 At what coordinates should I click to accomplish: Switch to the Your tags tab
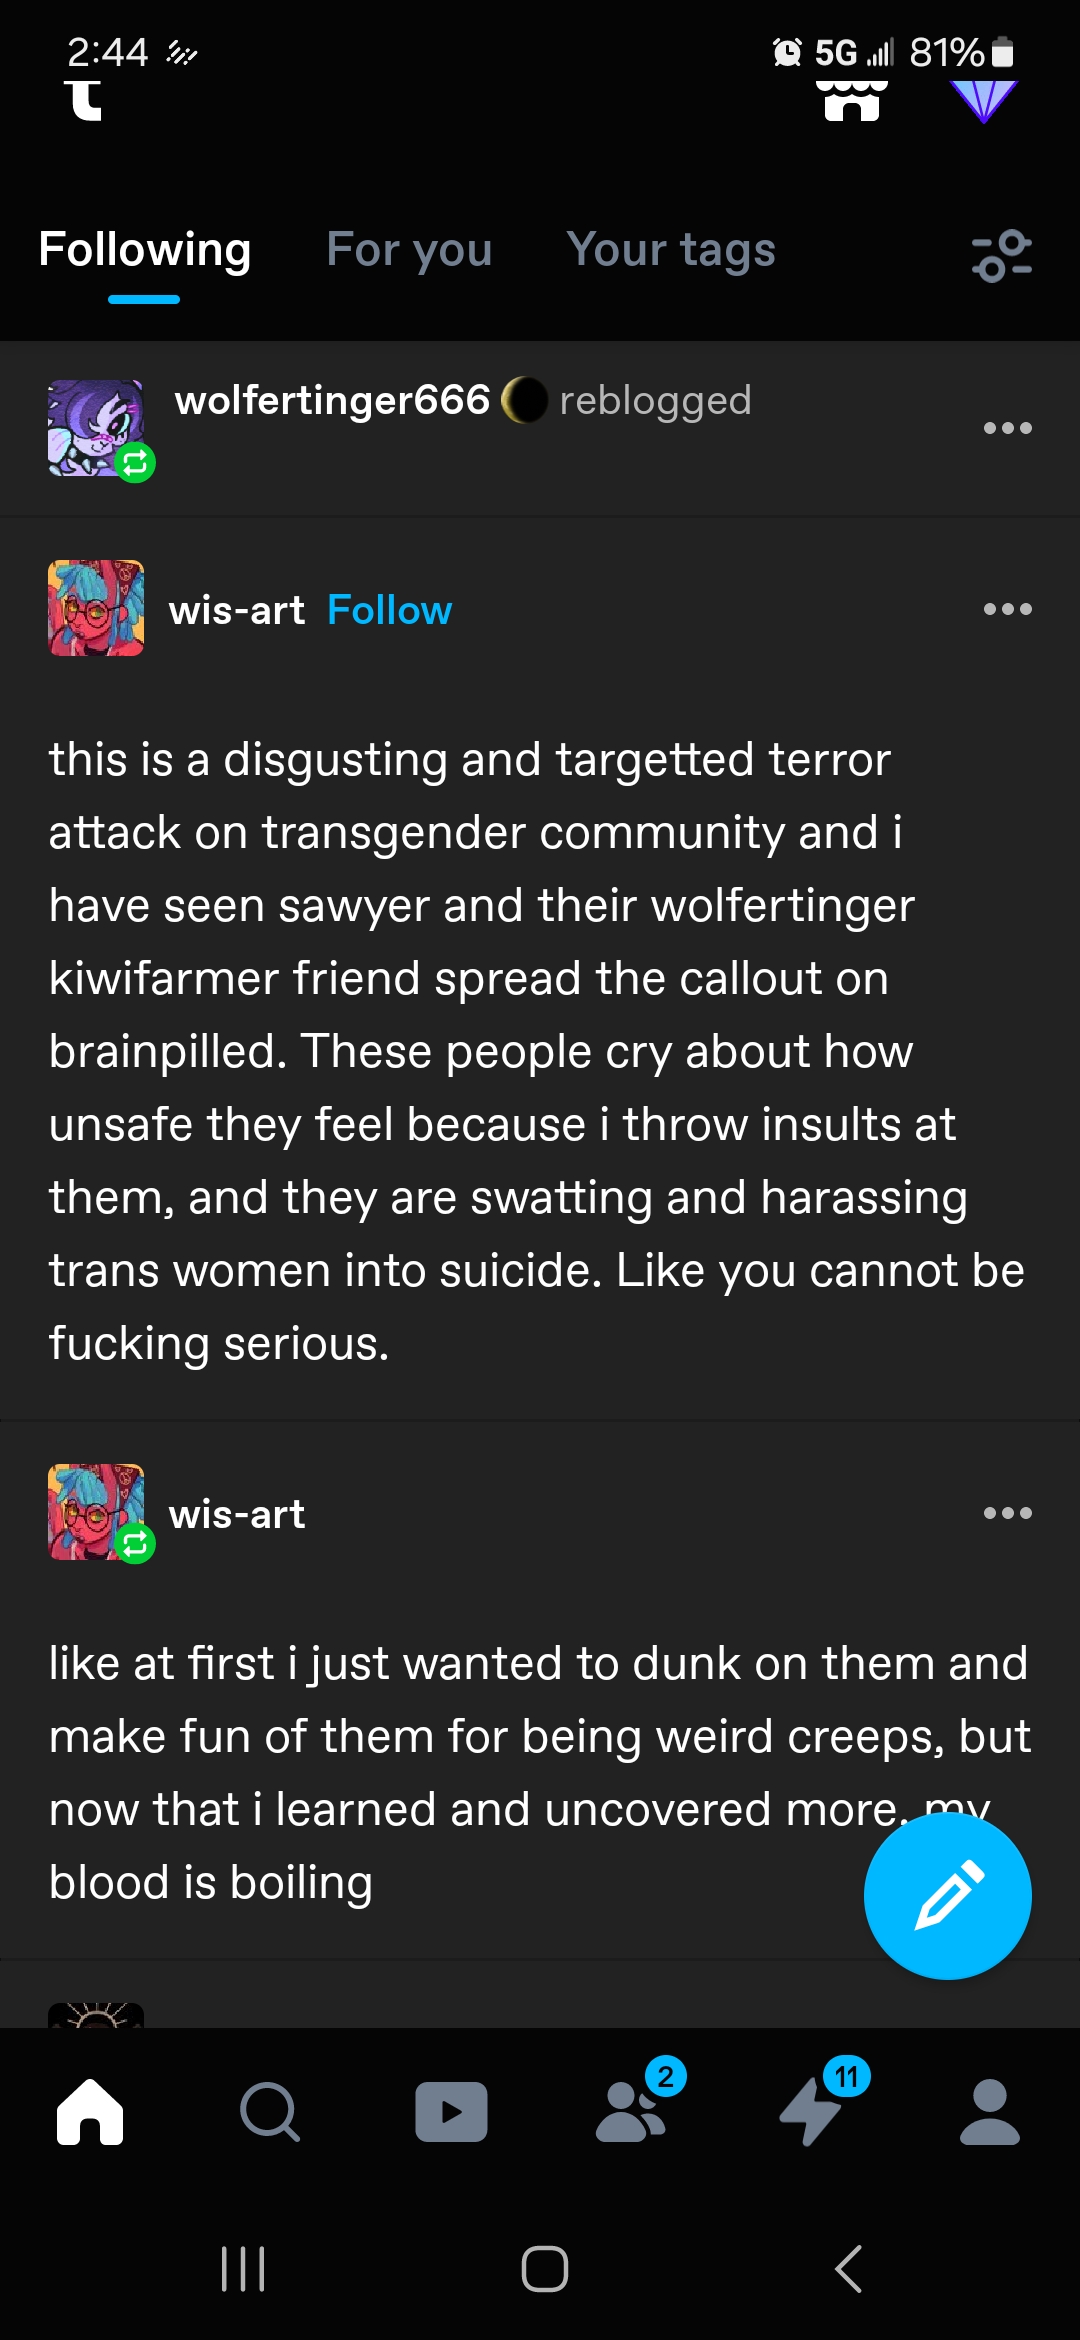point(671,250)
